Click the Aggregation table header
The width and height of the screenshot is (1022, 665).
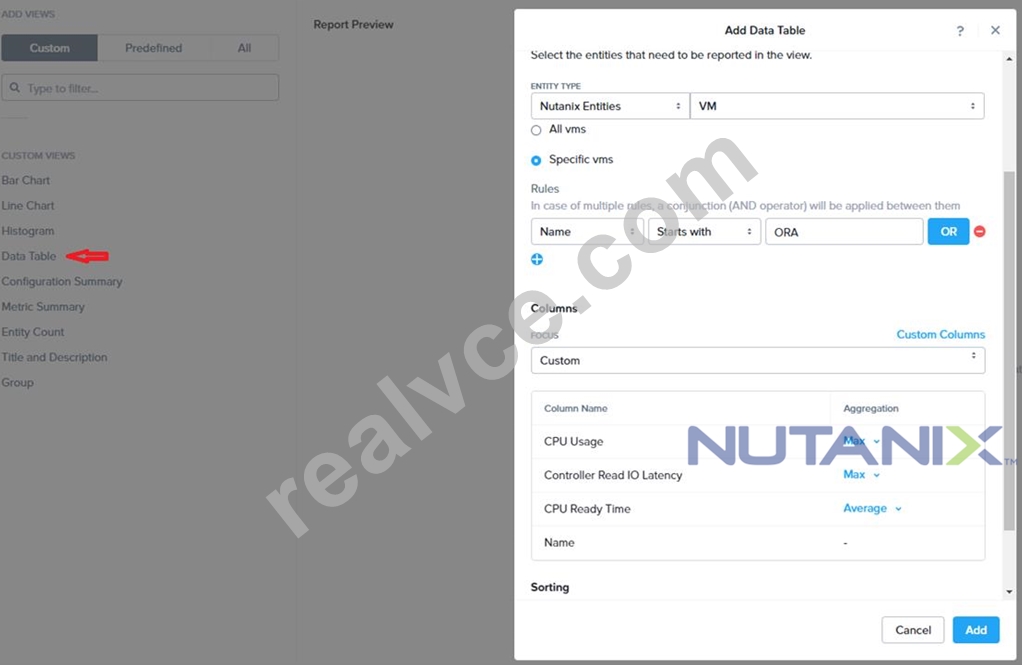pos(871,408)
